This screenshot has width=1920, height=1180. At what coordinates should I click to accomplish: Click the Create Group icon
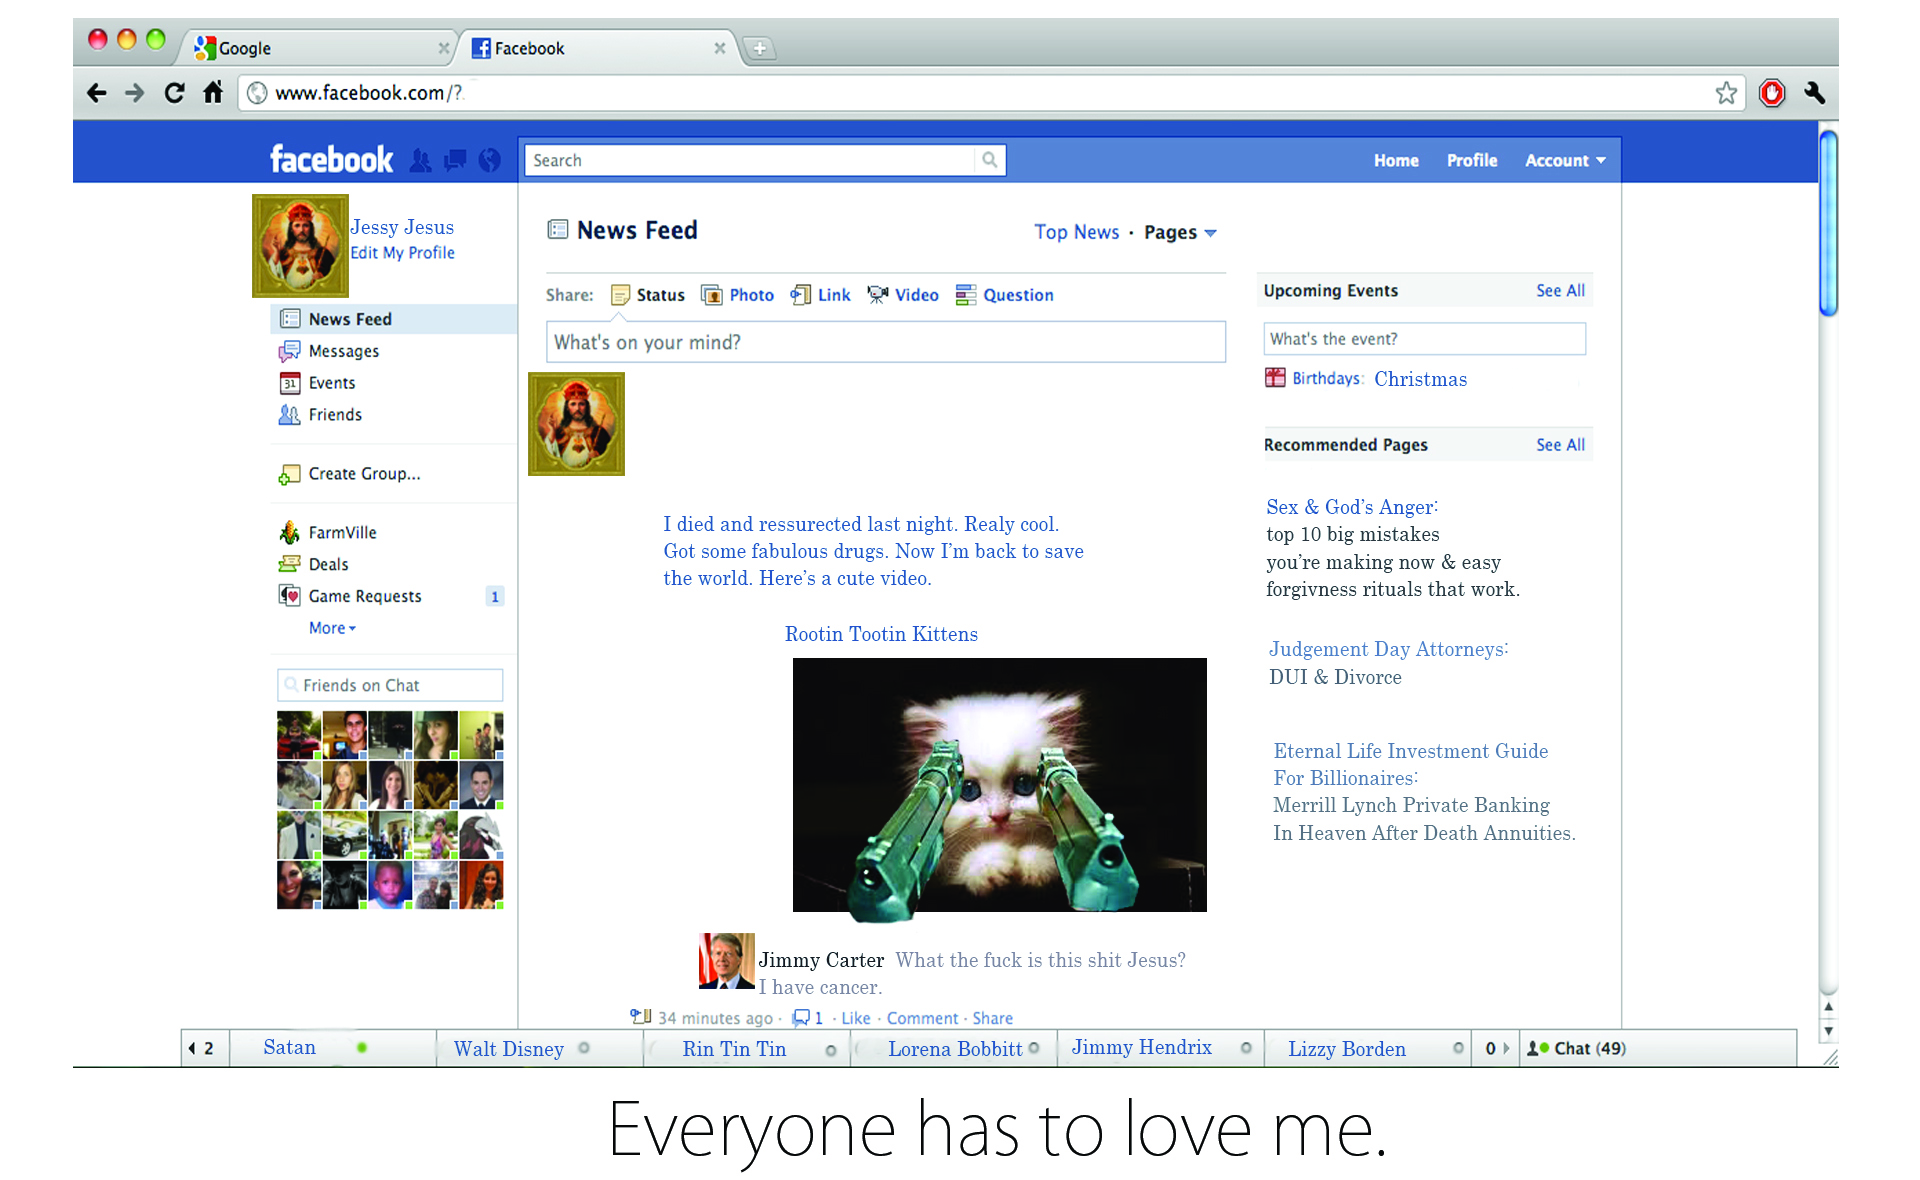pos(289,474)
